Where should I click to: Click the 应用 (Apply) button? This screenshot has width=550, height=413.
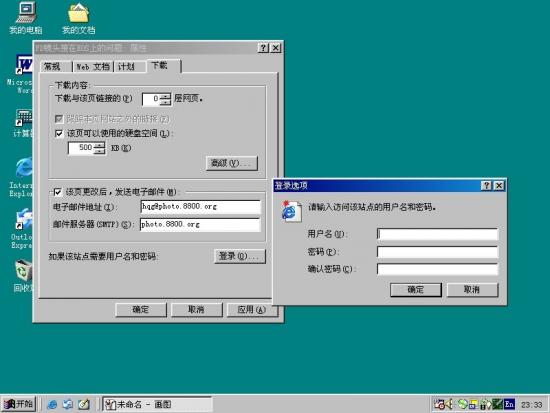[x=252, y=310]
